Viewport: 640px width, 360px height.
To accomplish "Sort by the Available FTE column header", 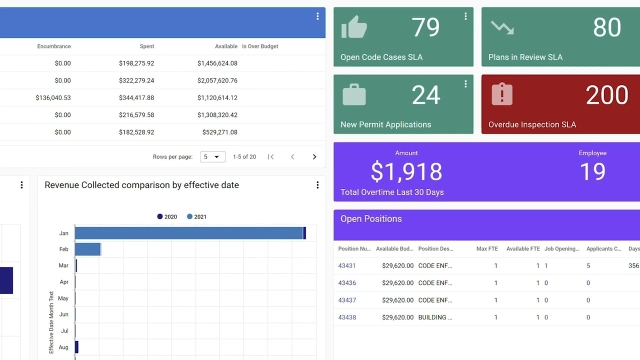I will [523, 249].
